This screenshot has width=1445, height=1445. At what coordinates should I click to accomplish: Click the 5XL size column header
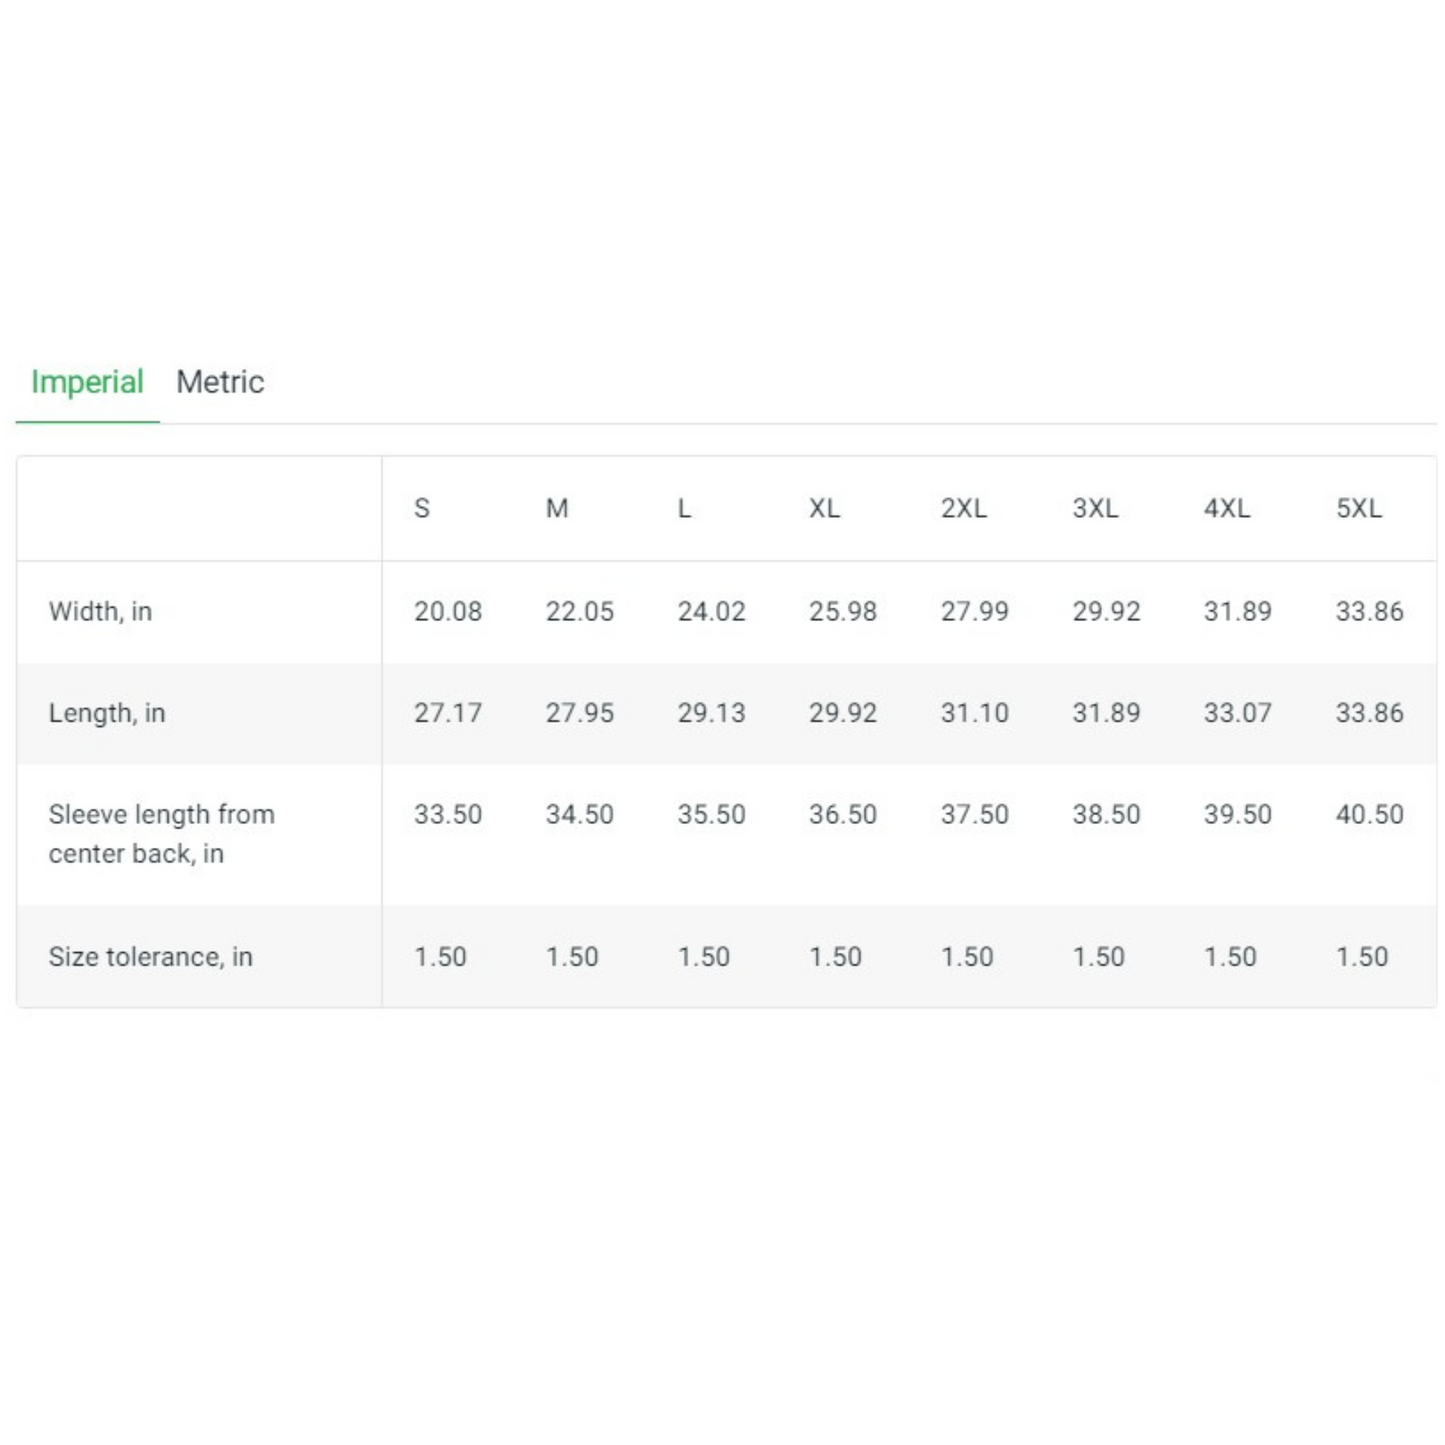tap(1359, 509)
